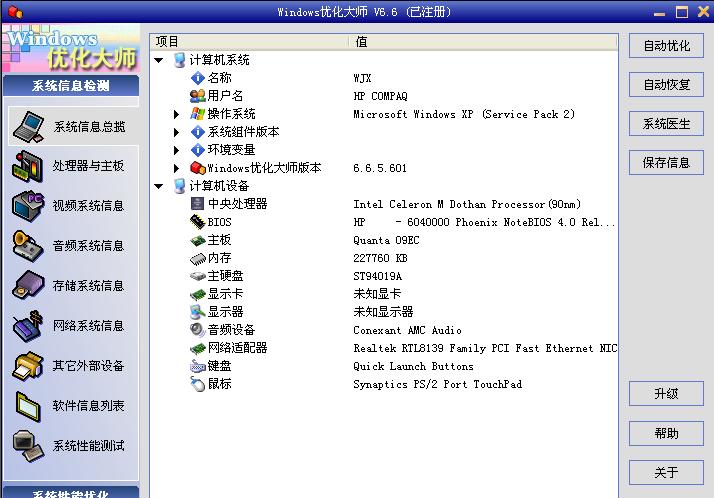
Task: Click the 用户名 users icon
Action: [x=198, y=96]
